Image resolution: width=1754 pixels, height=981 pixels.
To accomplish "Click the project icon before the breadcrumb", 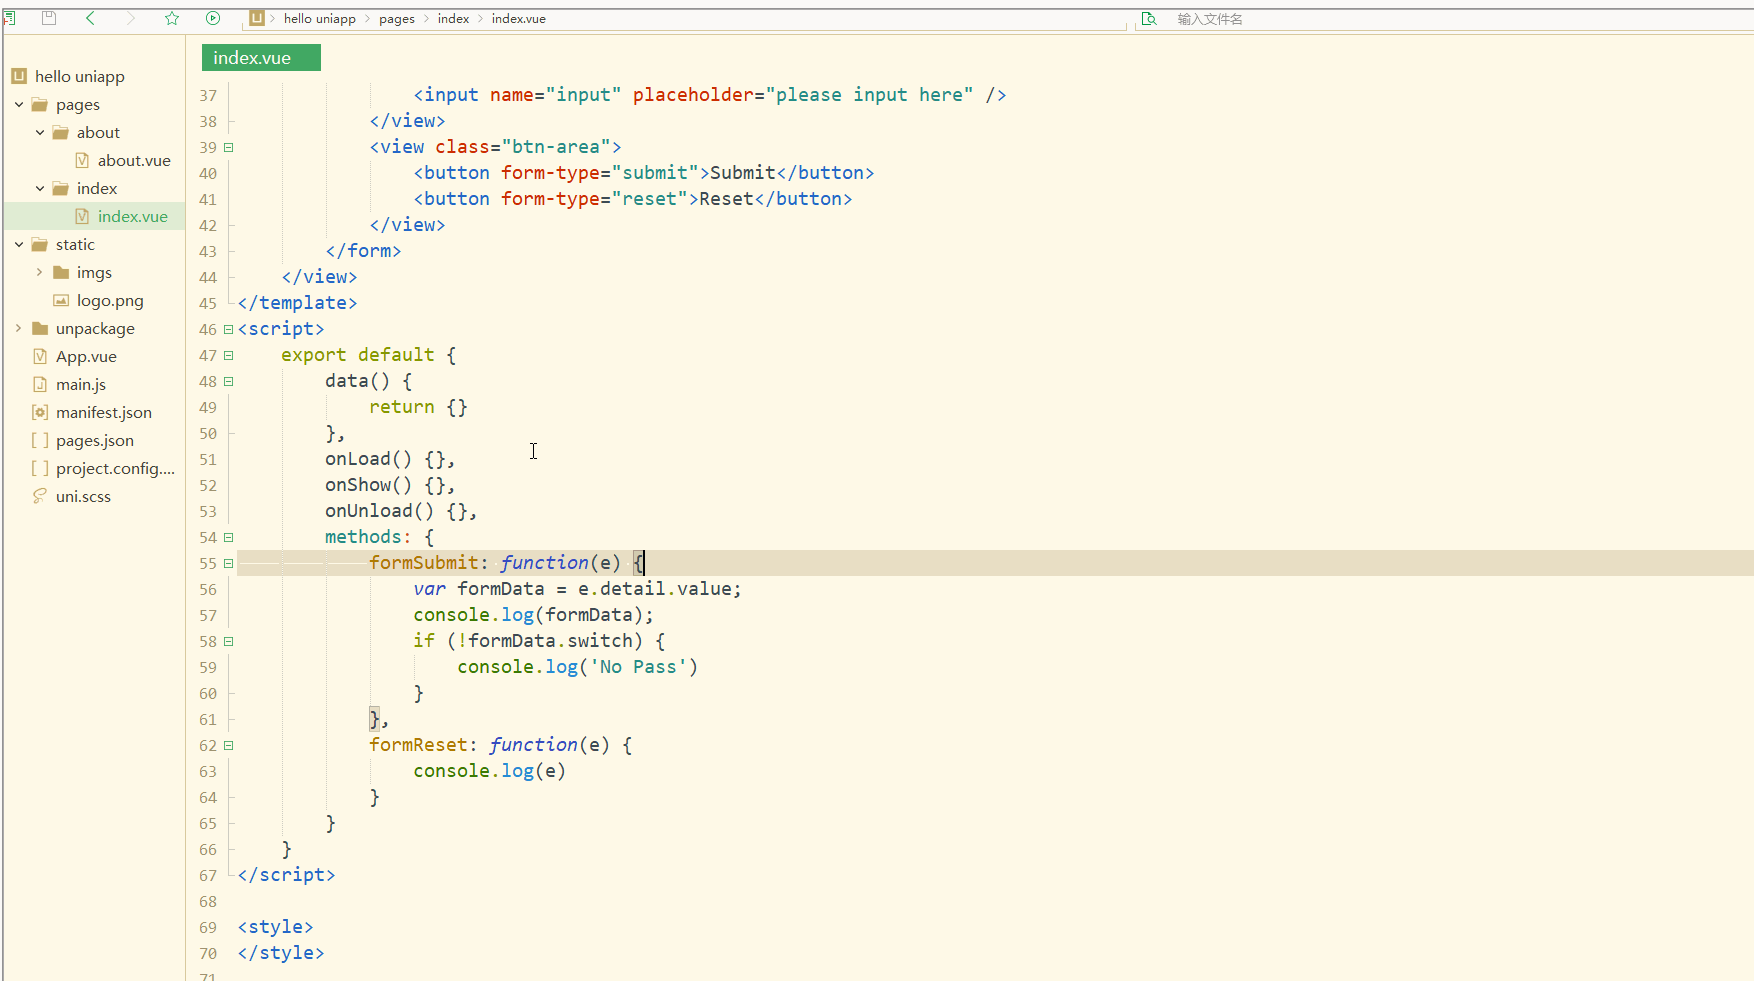I will [x=257, y=18].
